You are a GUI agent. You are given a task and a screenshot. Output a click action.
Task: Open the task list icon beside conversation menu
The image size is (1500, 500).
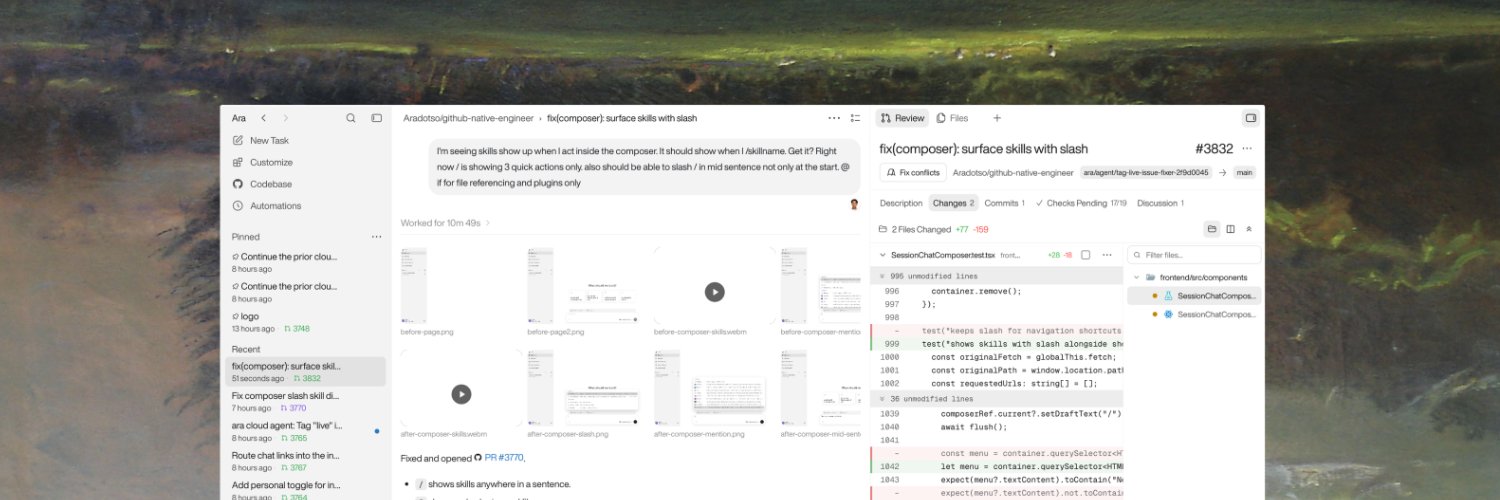(x=855, y=118)
